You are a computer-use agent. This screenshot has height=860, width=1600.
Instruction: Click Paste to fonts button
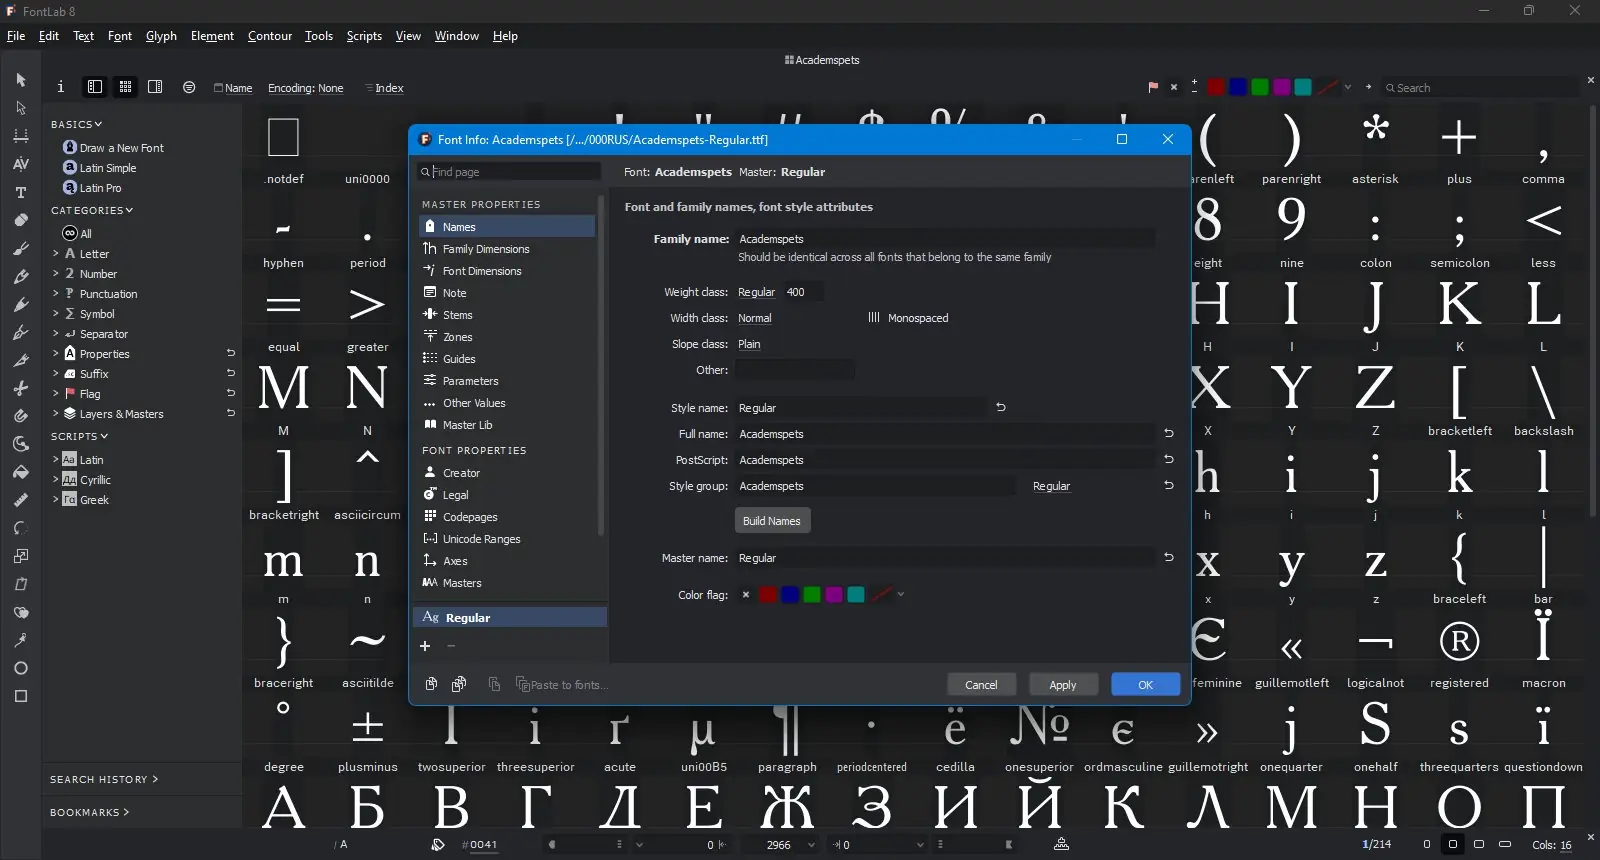[x=561, y=685]
